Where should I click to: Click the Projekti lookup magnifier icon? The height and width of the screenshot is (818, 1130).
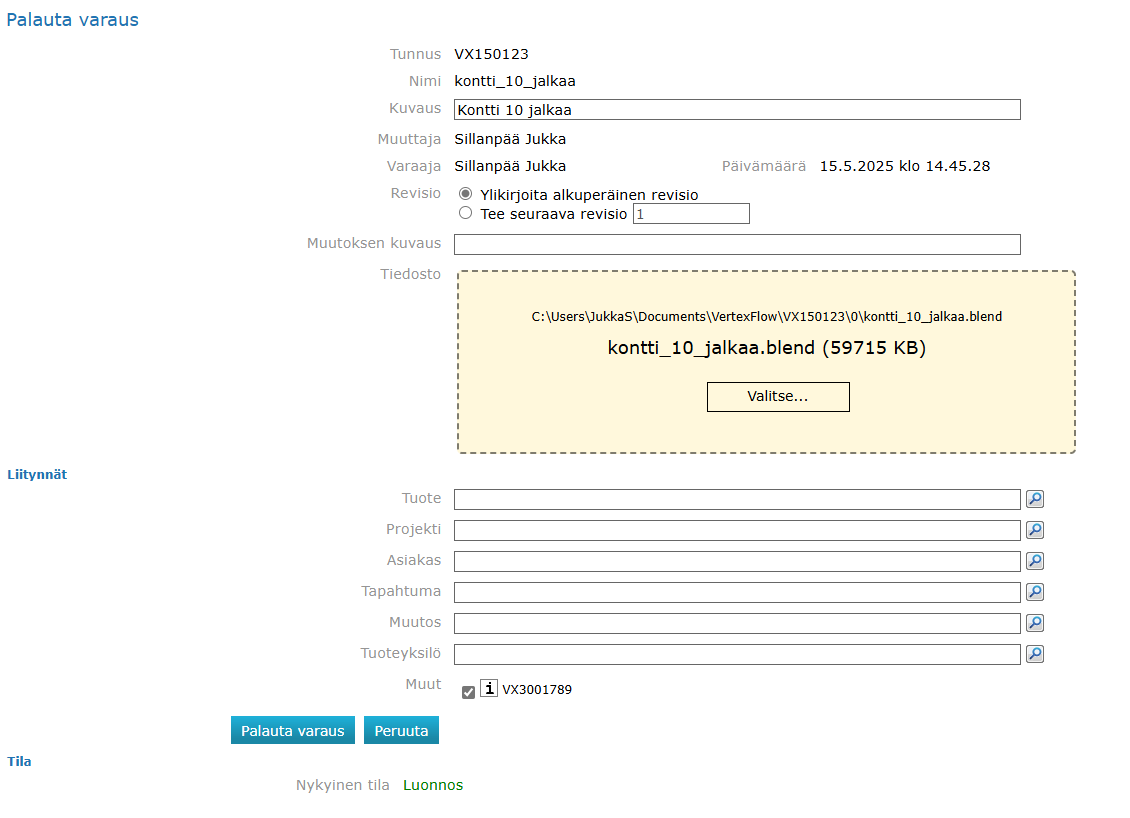click(1035, 530)
